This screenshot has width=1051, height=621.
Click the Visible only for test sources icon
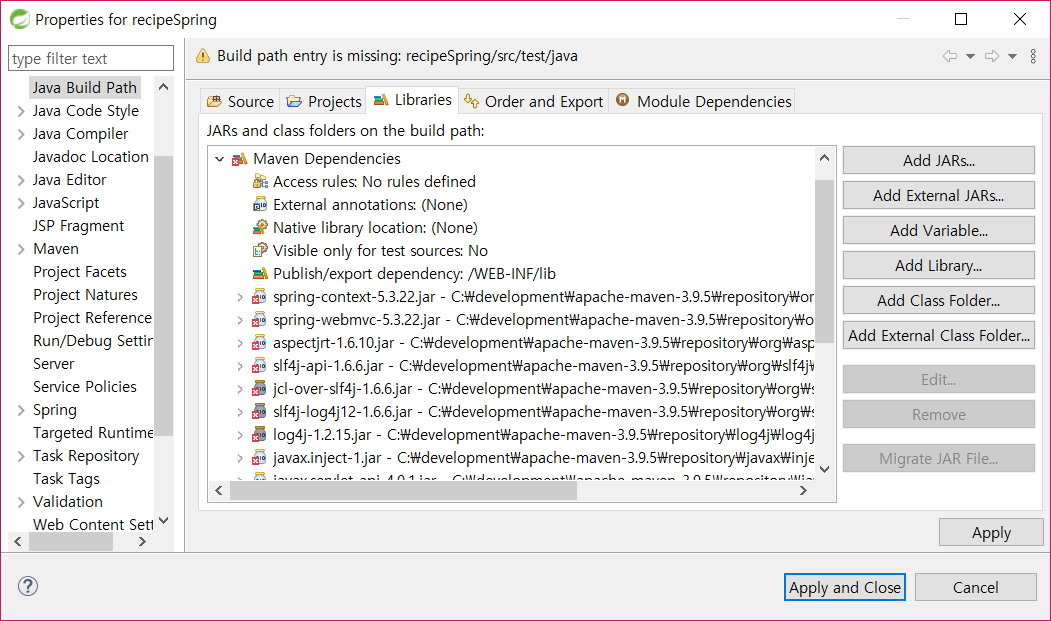coord(260,251)
